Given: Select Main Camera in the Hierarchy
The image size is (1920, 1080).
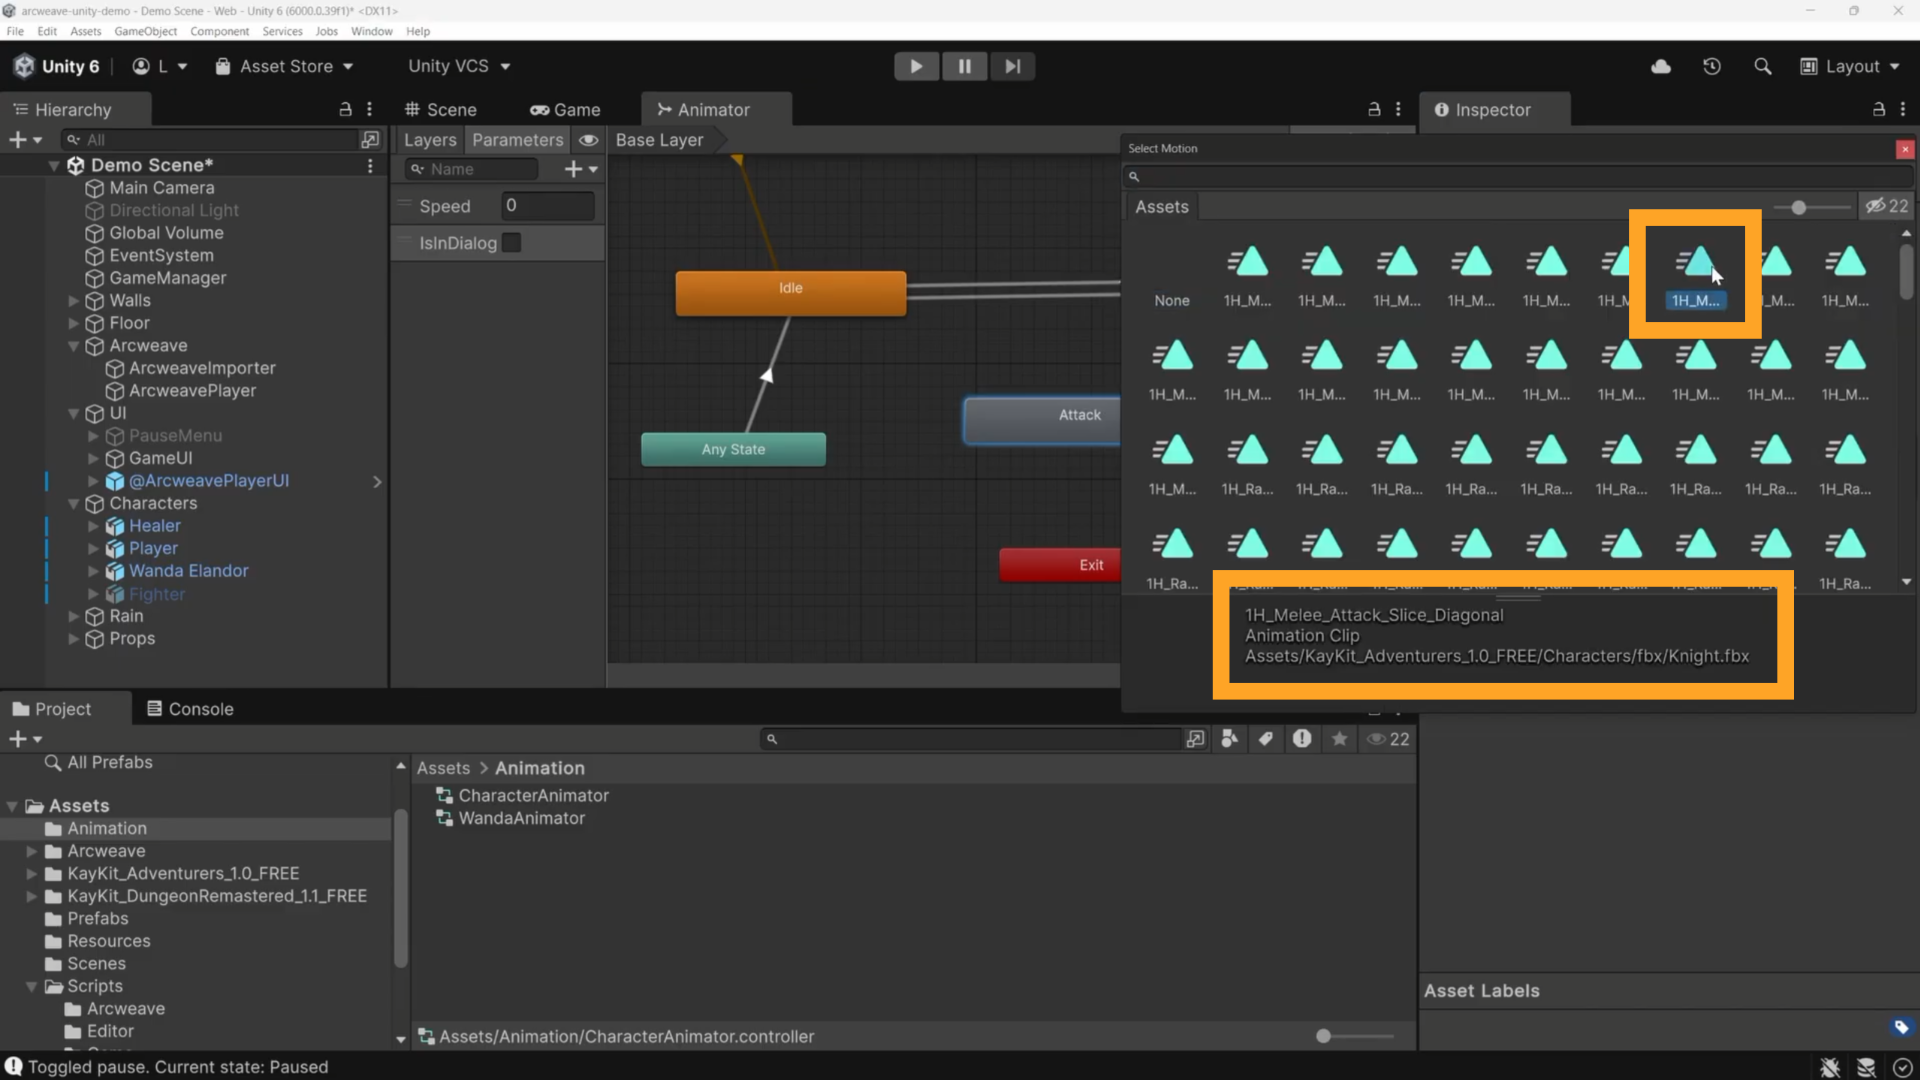Looking at the screenshot, I should point(161,188).
